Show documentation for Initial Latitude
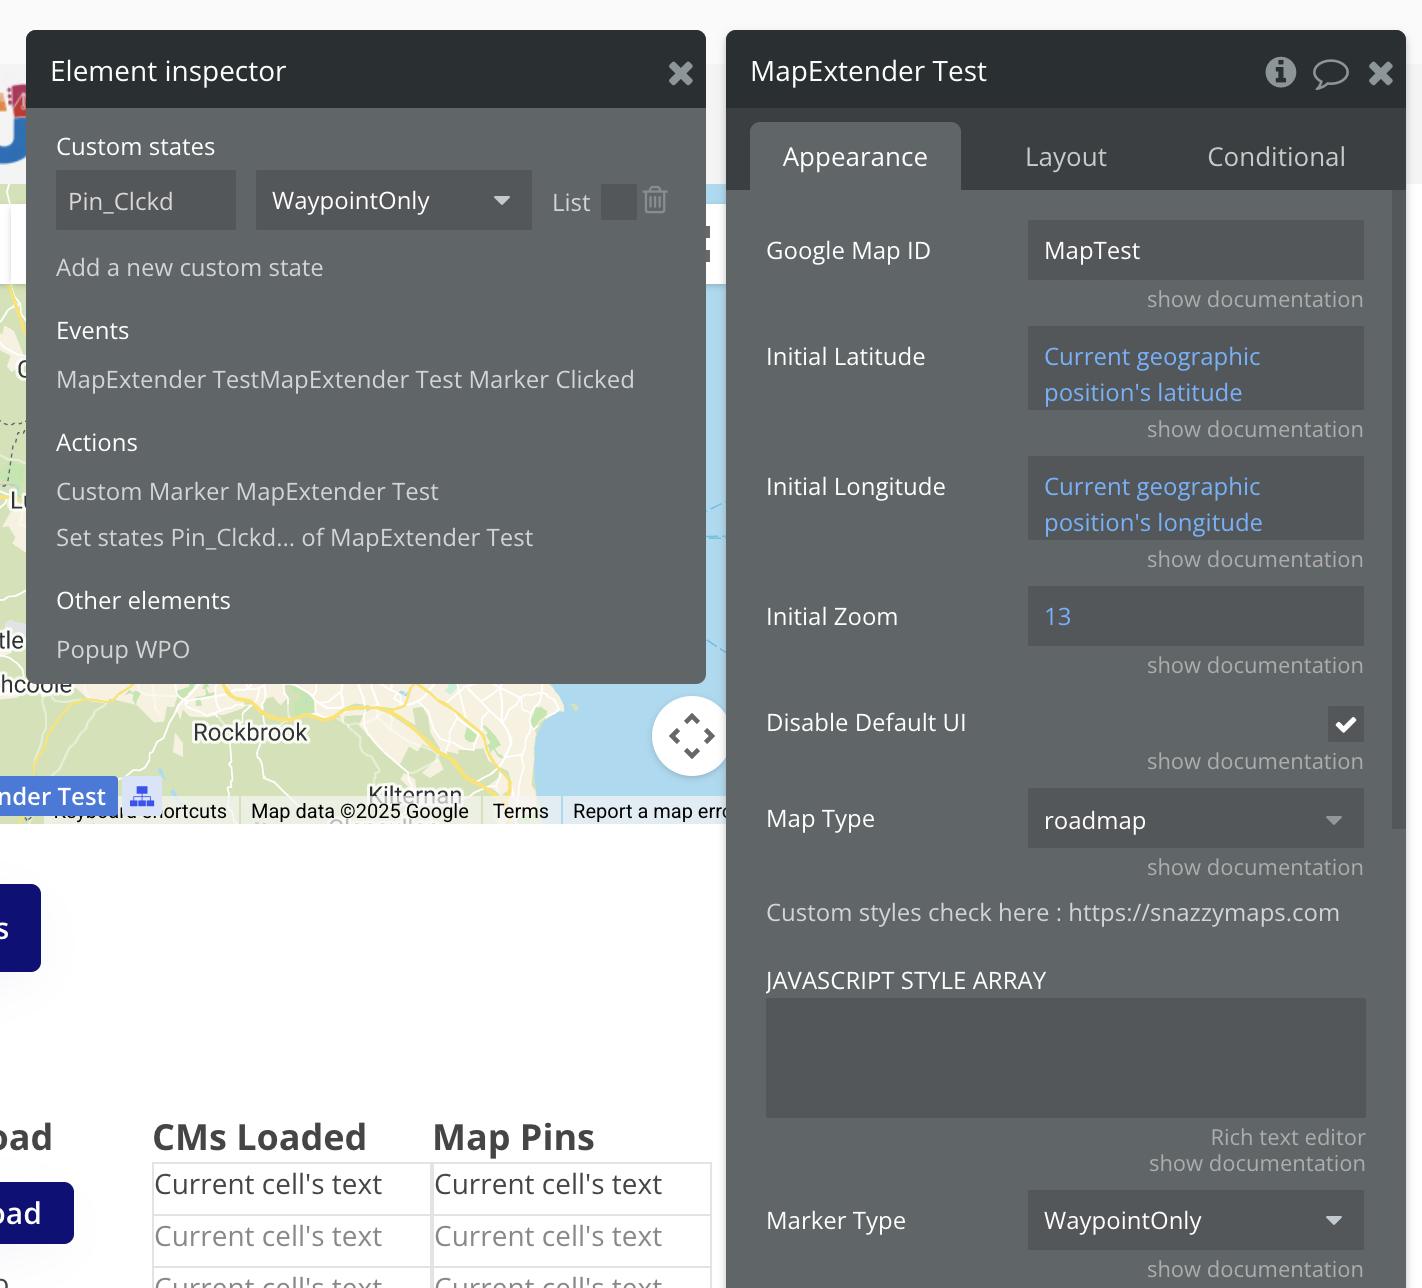This screenshot has width=1422, height=1288. point(1255,430)
